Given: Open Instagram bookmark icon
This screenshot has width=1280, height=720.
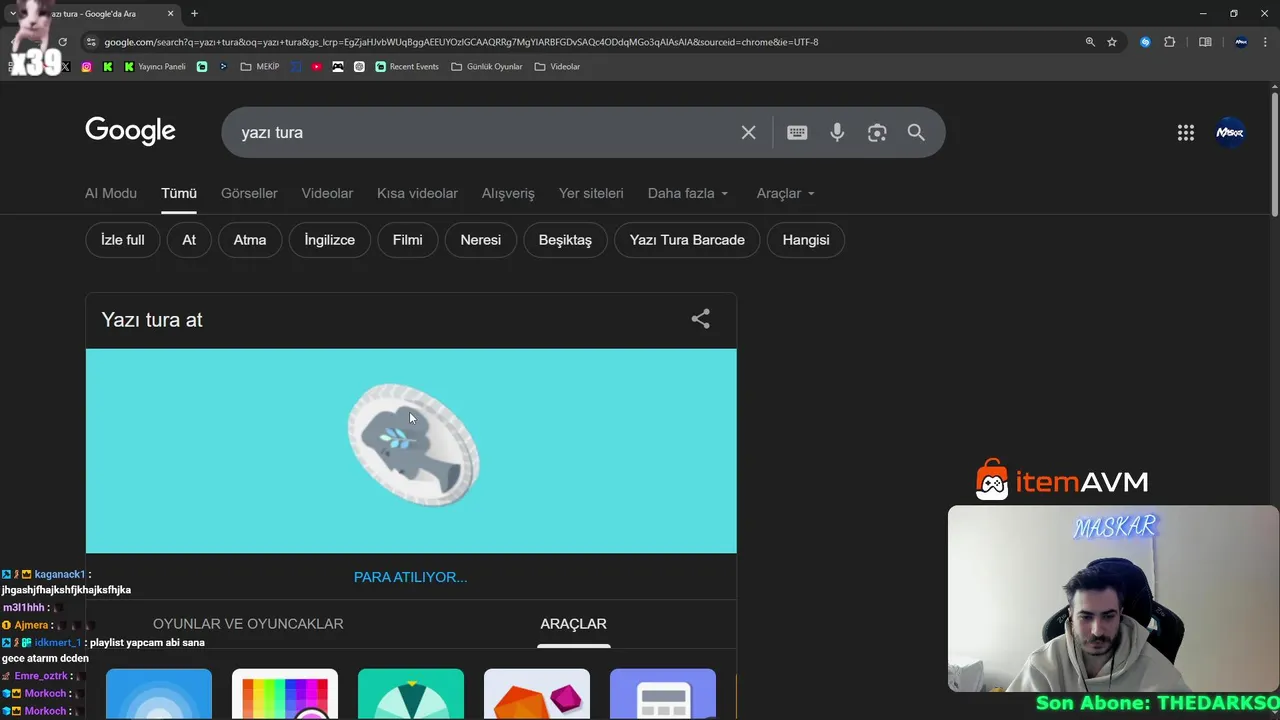Looking at the screenshot, I should (87, 67).
